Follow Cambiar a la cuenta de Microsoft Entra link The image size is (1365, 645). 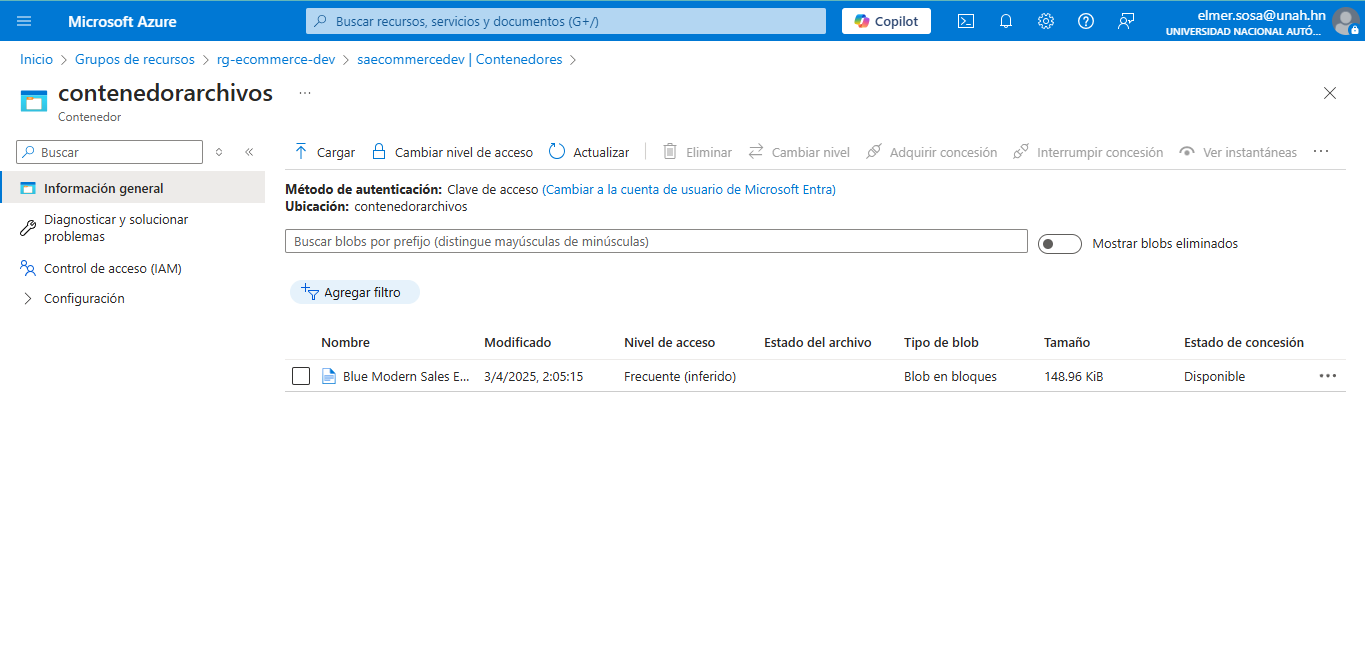coord(690,189)
